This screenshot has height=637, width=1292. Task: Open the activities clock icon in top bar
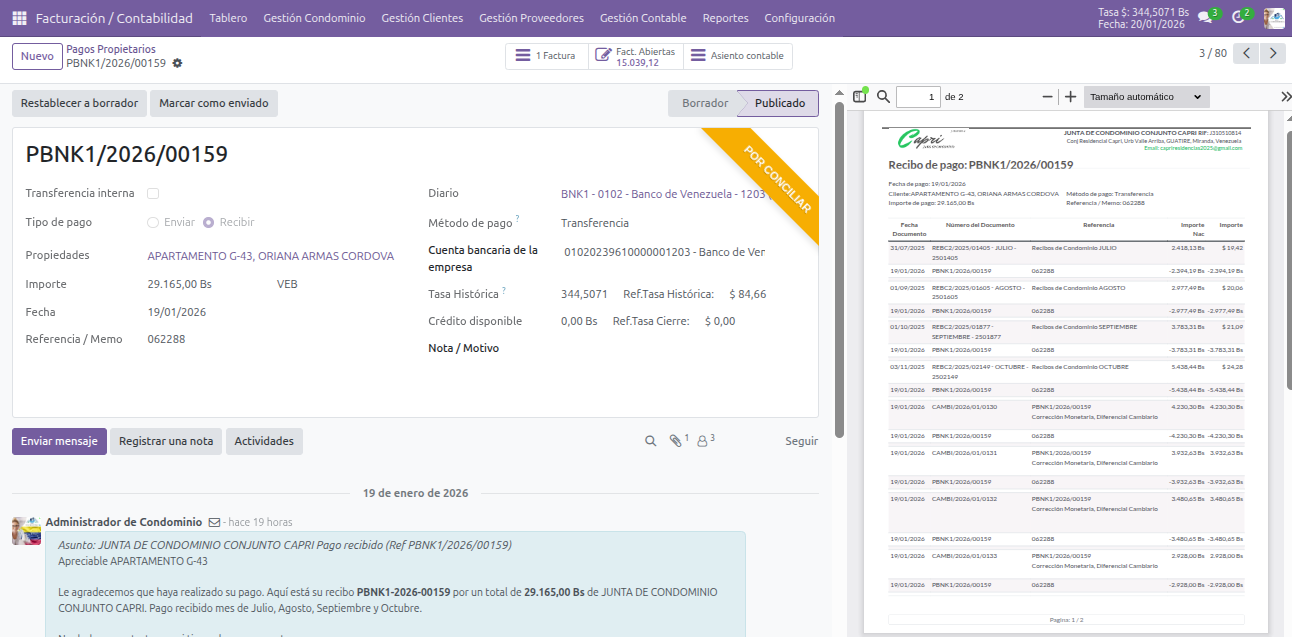point(1238,17)
